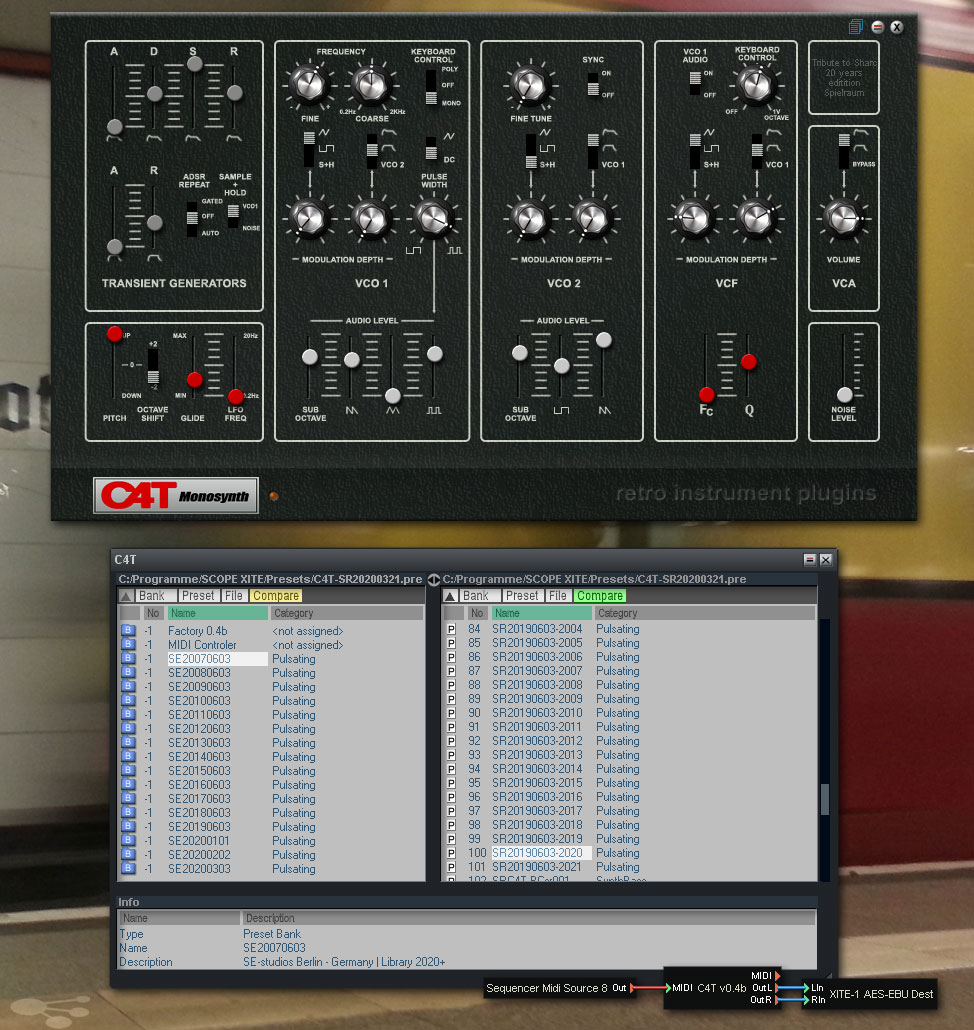Viewport: 974px width, 1030px height.
Task: Click the swap arrows icon between preset panes
Action: (x=433, y=580)
